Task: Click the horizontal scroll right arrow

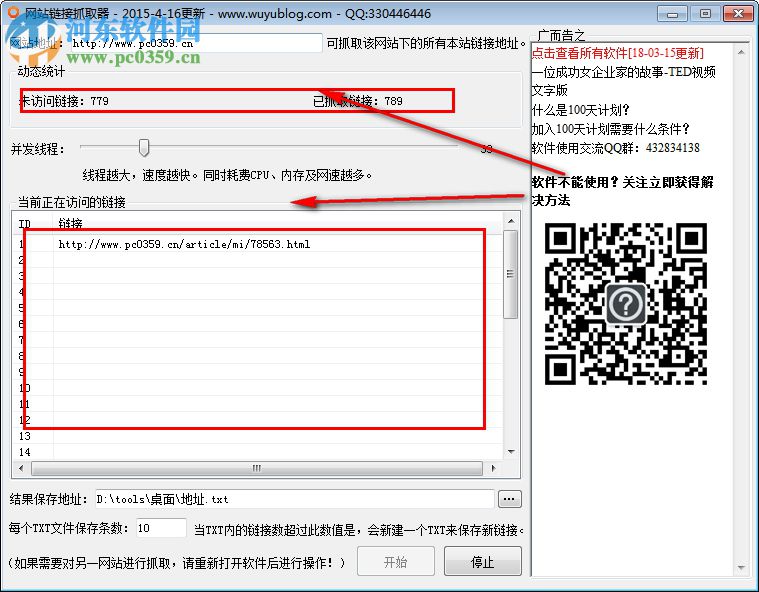Action: [x=493, y=468]
